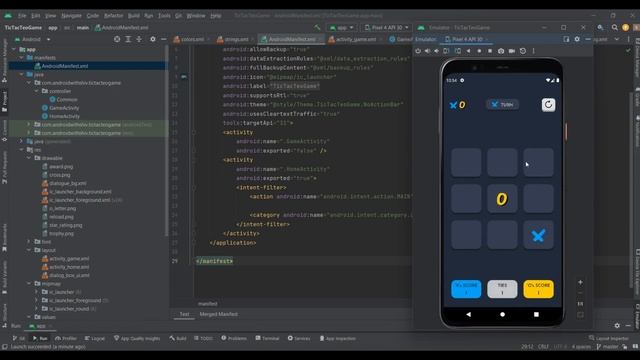The image size is (640, 360).
Task: Click the Make Project hammer icon
Action: pyautogui.click(x=317, y=27)
